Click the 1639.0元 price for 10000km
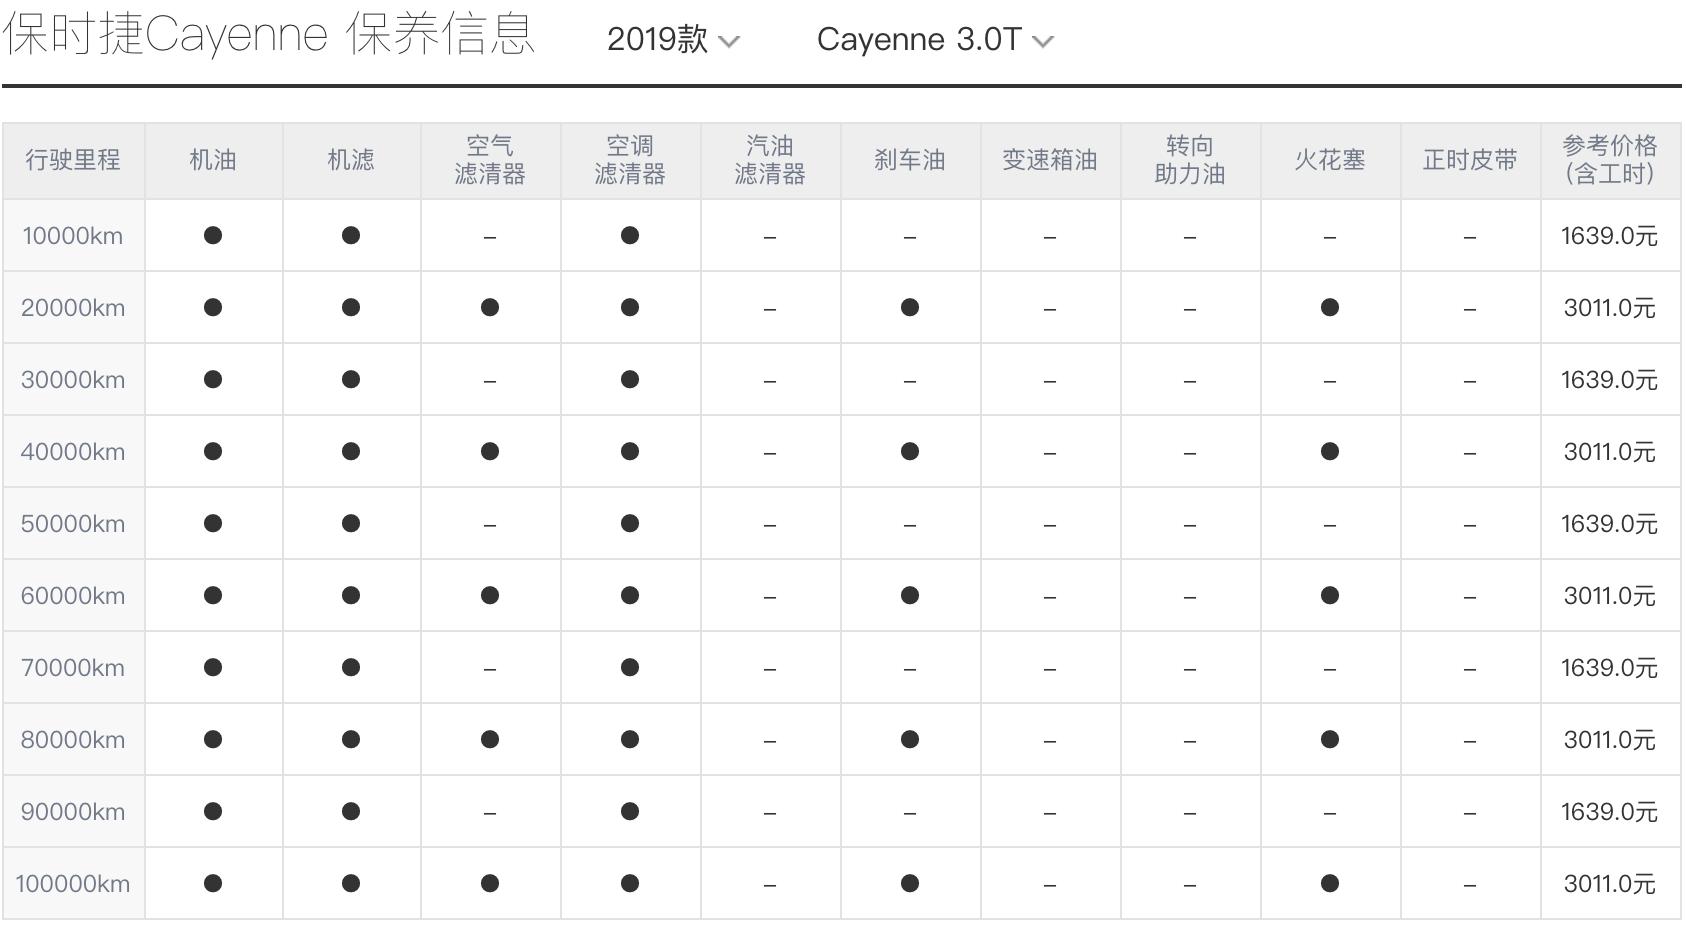This screenshot has width=1686, height=926. (x=1609, y=236)
